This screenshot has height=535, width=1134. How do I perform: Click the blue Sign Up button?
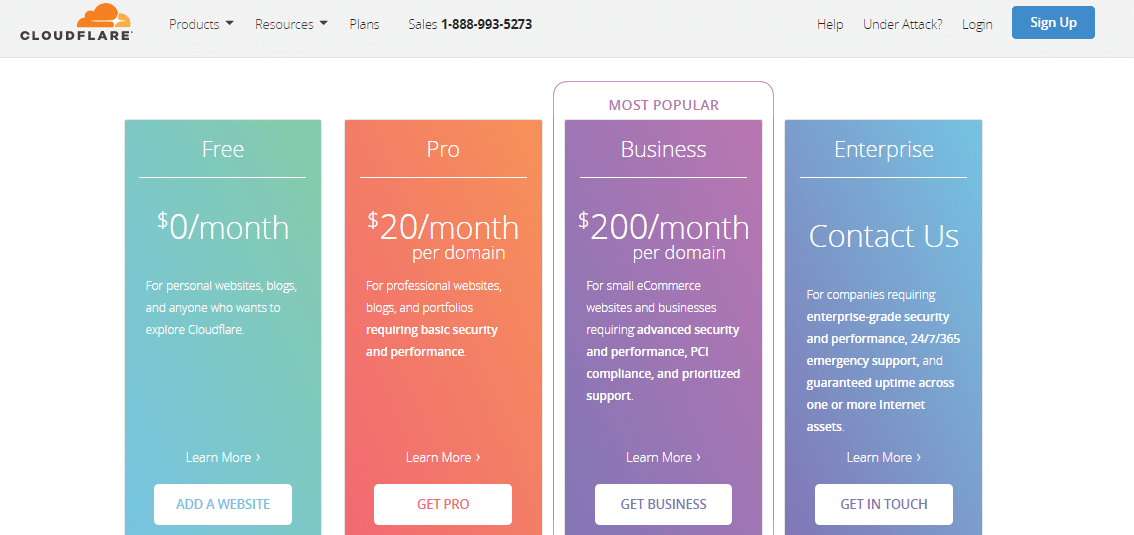[1053, 22]
